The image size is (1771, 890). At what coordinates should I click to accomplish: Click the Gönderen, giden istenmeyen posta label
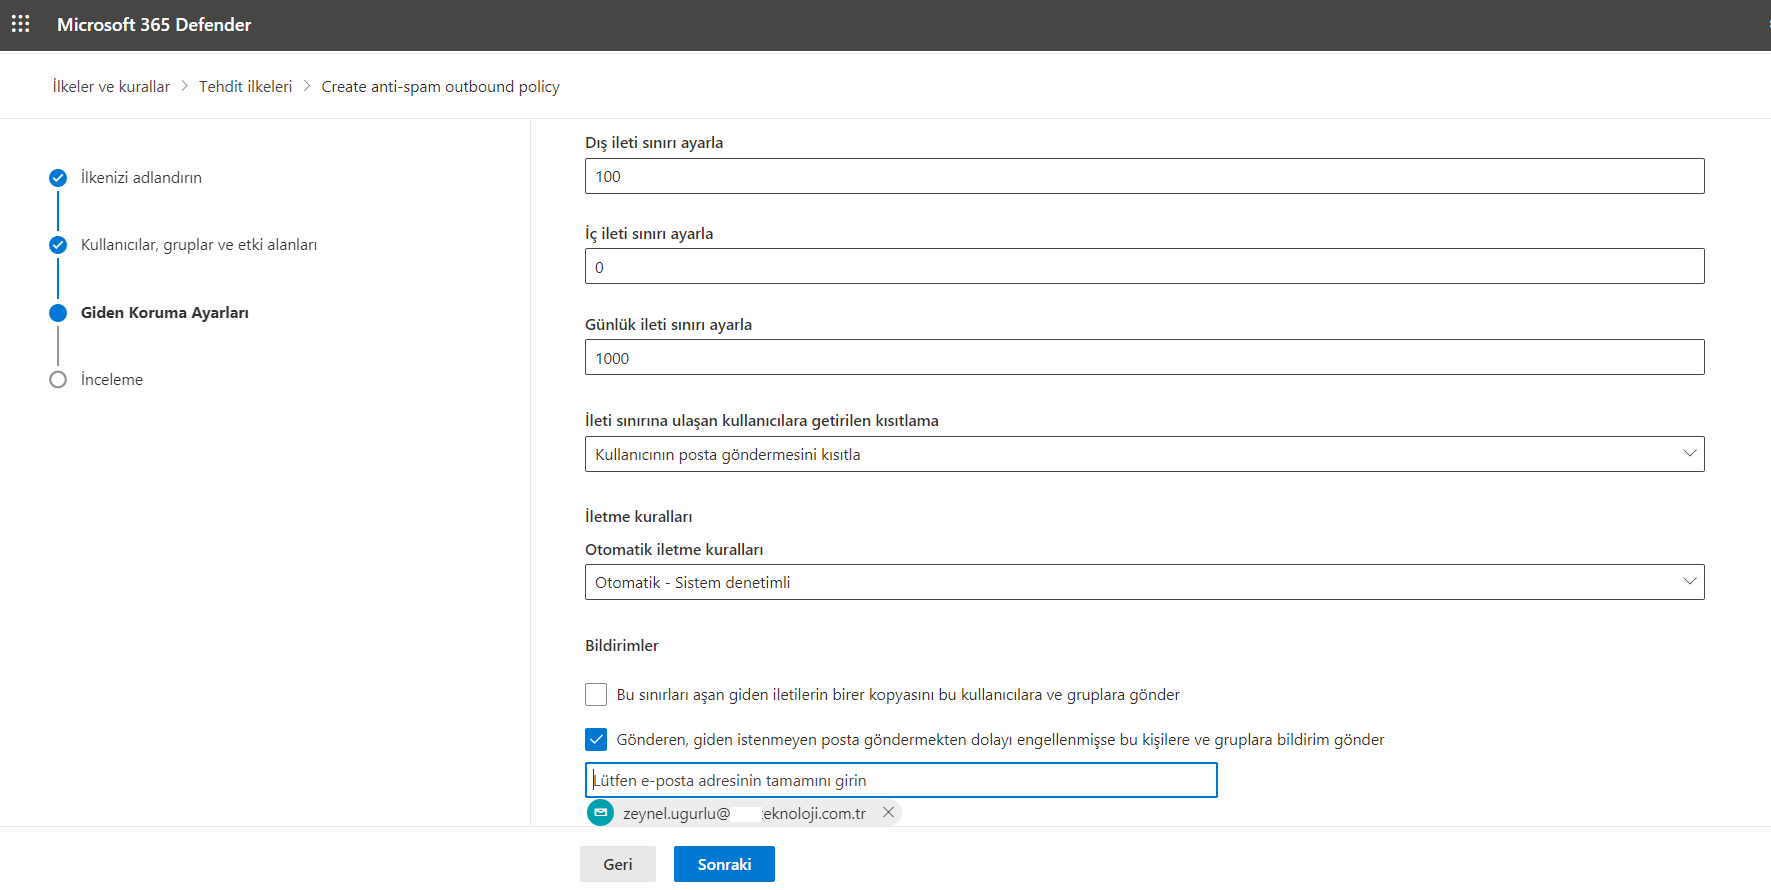point(1000,740)
